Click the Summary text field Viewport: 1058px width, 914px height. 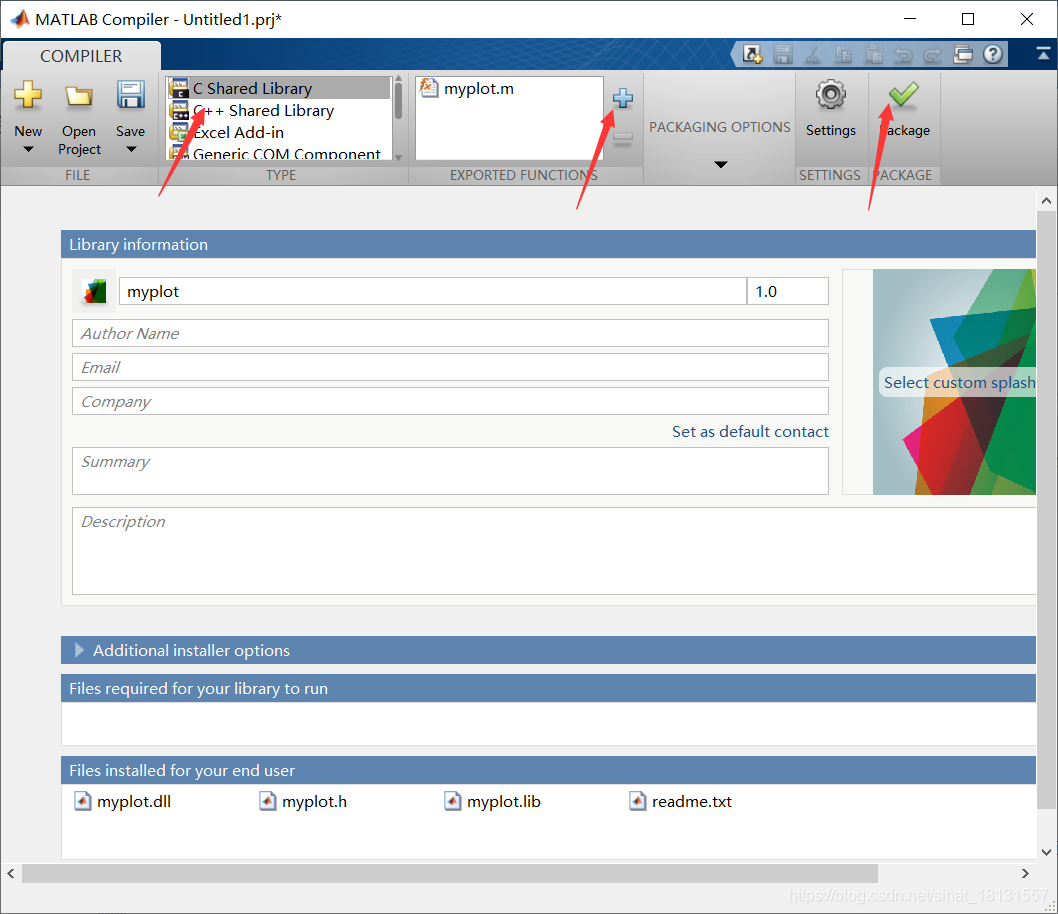tap(450, 471)
